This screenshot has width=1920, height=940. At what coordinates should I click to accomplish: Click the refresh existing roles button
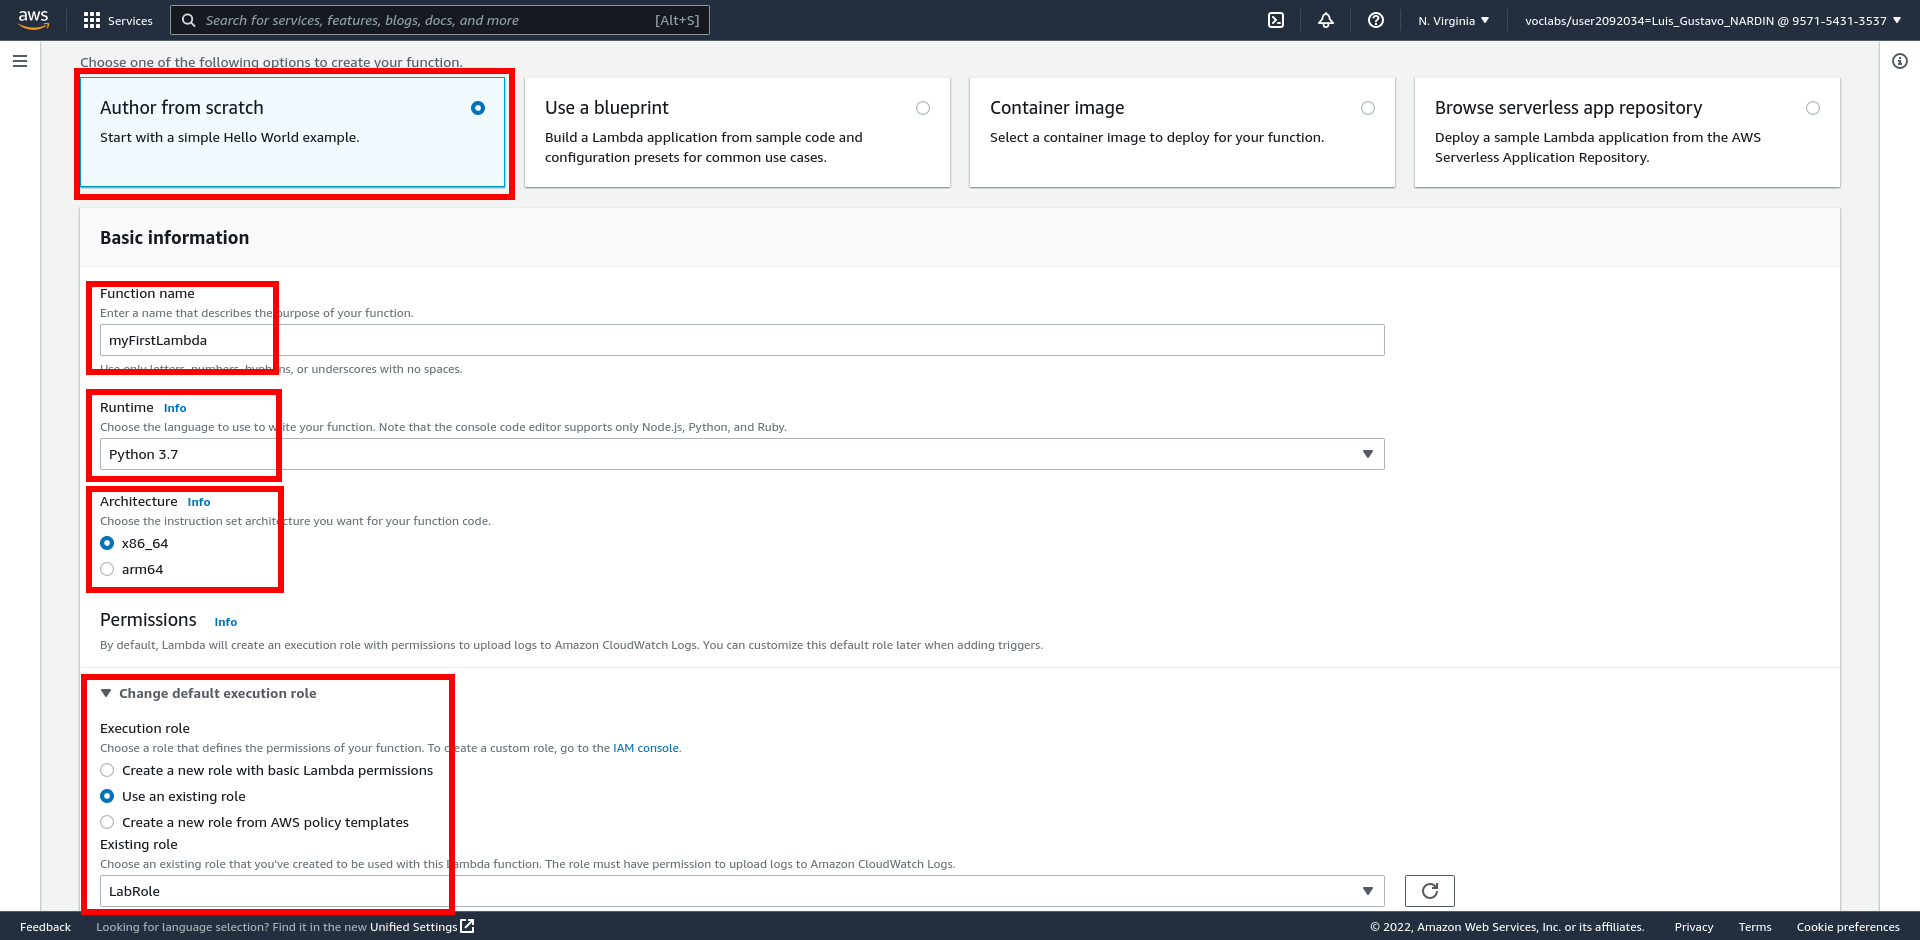[x=1429, y=891]
